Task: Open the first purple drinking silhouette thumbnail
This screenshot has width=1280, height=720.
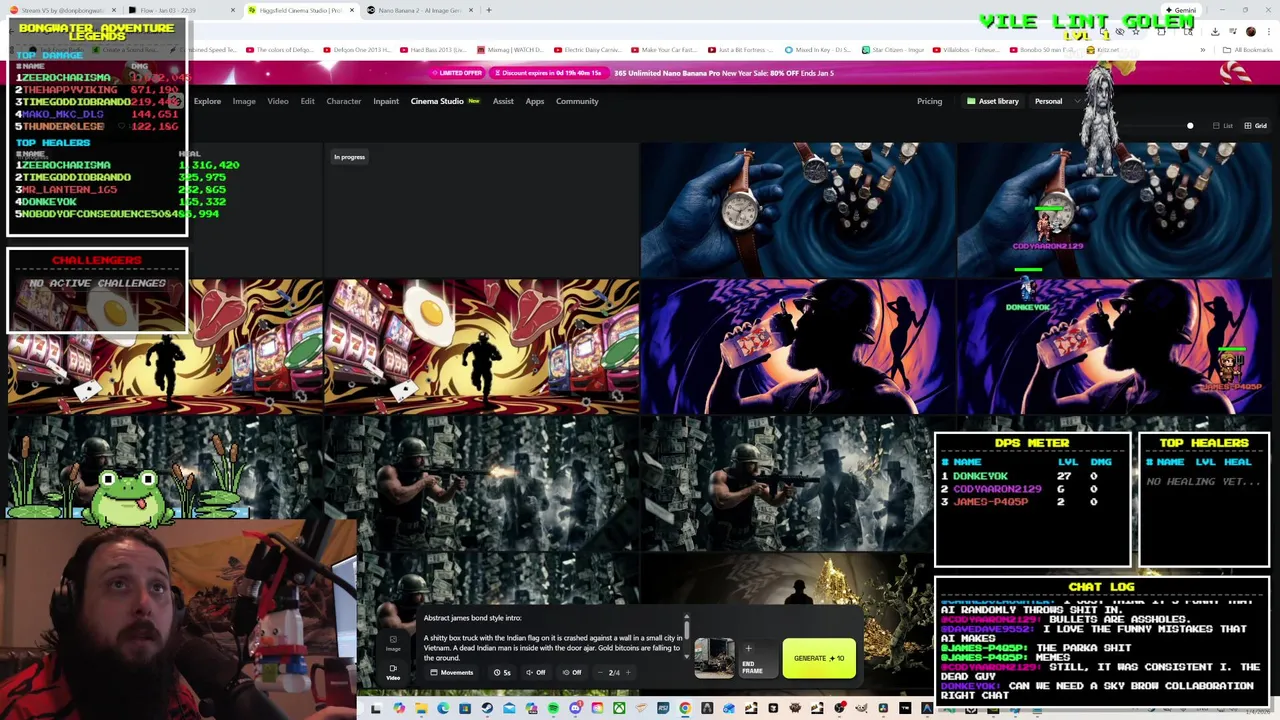Action: pyautogui.click(x=797, y=346)
